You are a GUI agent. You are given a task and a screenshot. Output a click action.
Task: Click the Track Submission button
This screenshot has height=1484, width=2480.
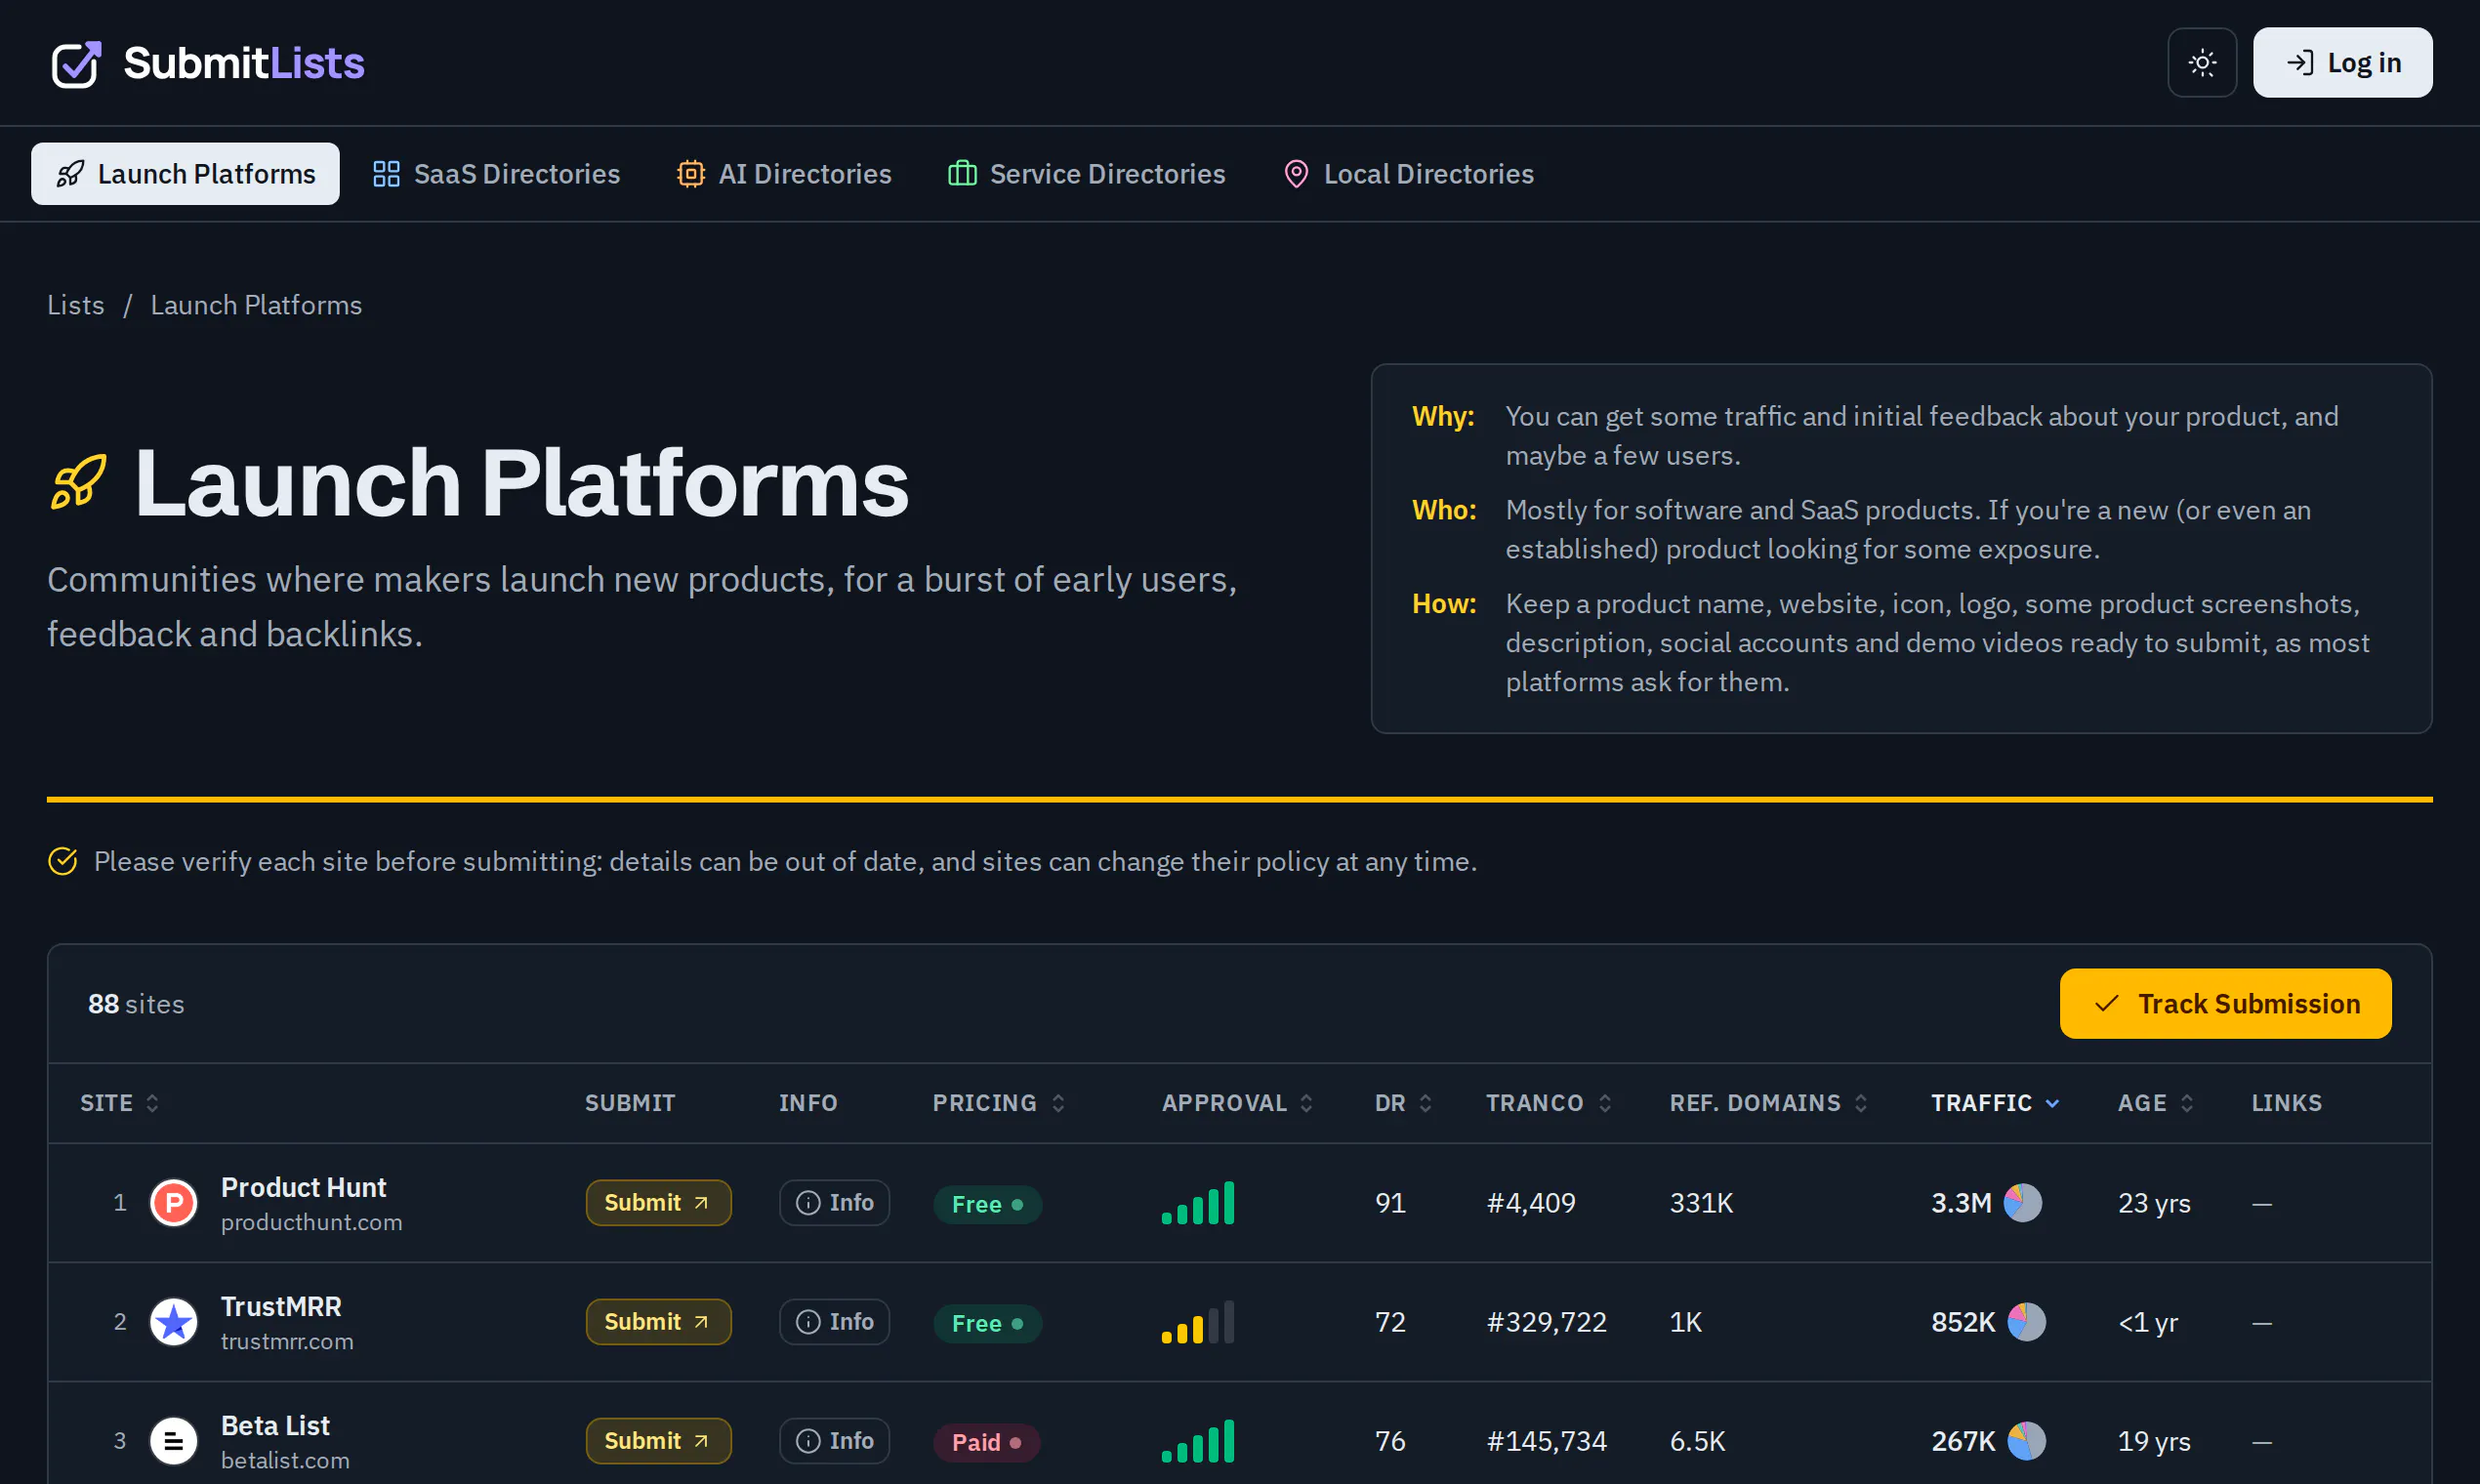[x=2225, y=1003]
